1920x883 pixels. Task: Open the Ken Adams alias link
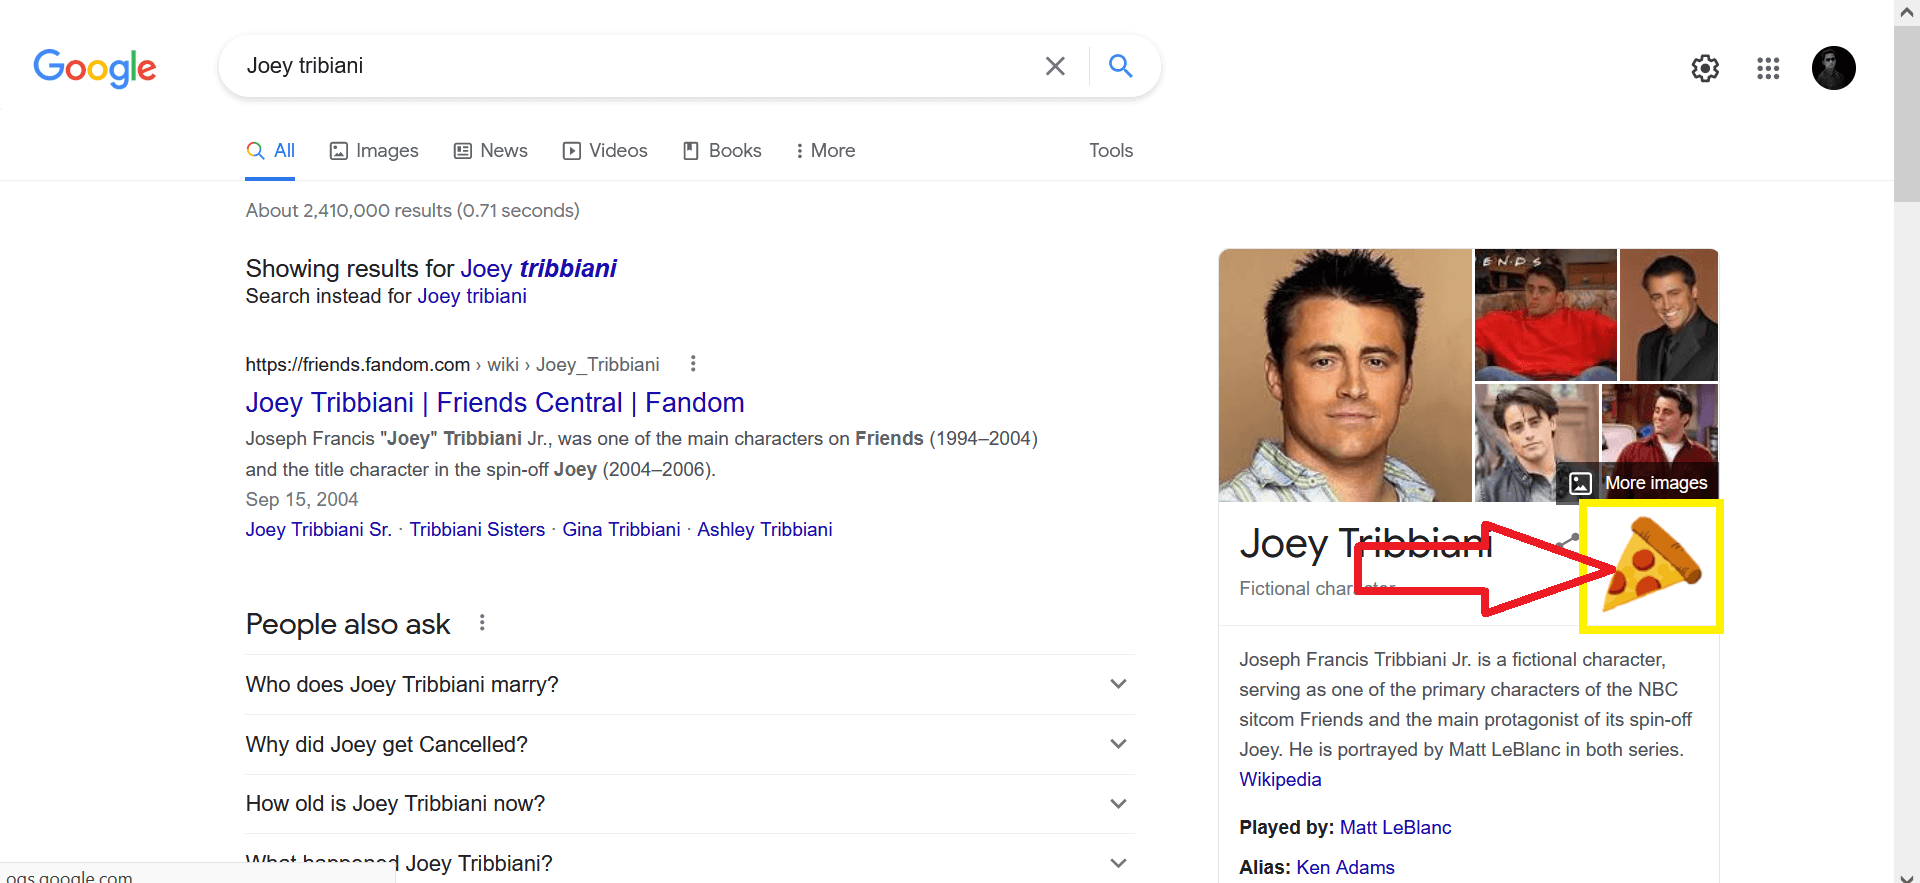[1345, 868]
